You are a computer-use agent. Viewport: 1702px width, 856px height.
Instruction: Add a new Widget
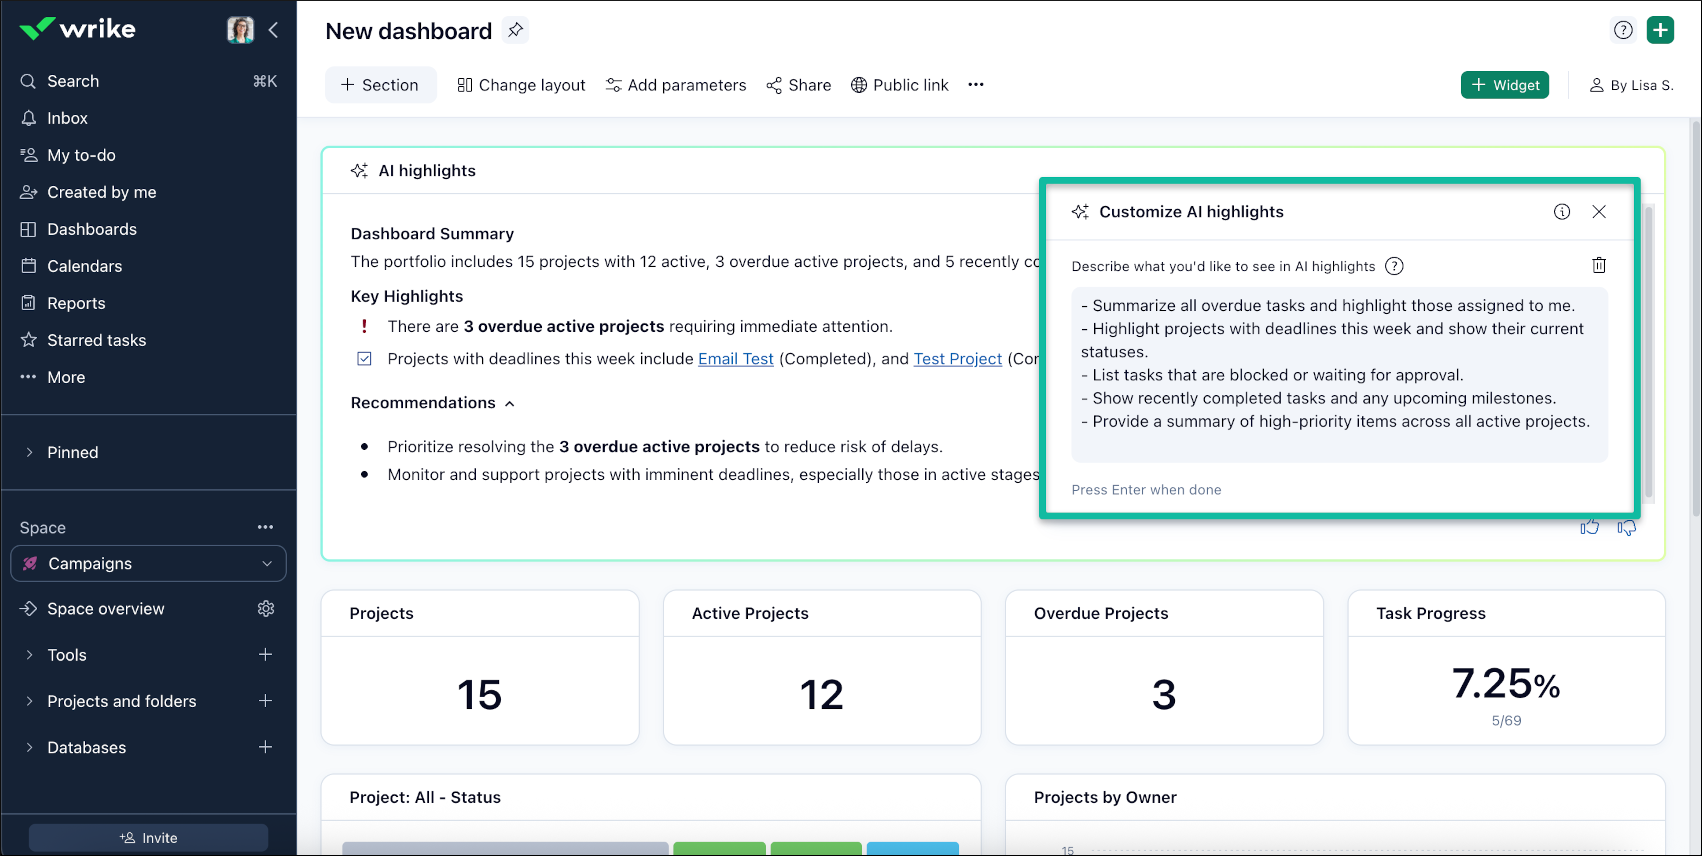coord(1504,85)
